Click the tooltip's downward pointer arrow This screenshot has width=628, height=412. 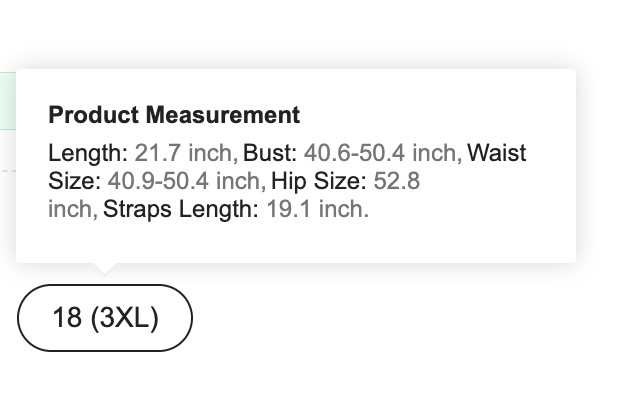(104, 267)
